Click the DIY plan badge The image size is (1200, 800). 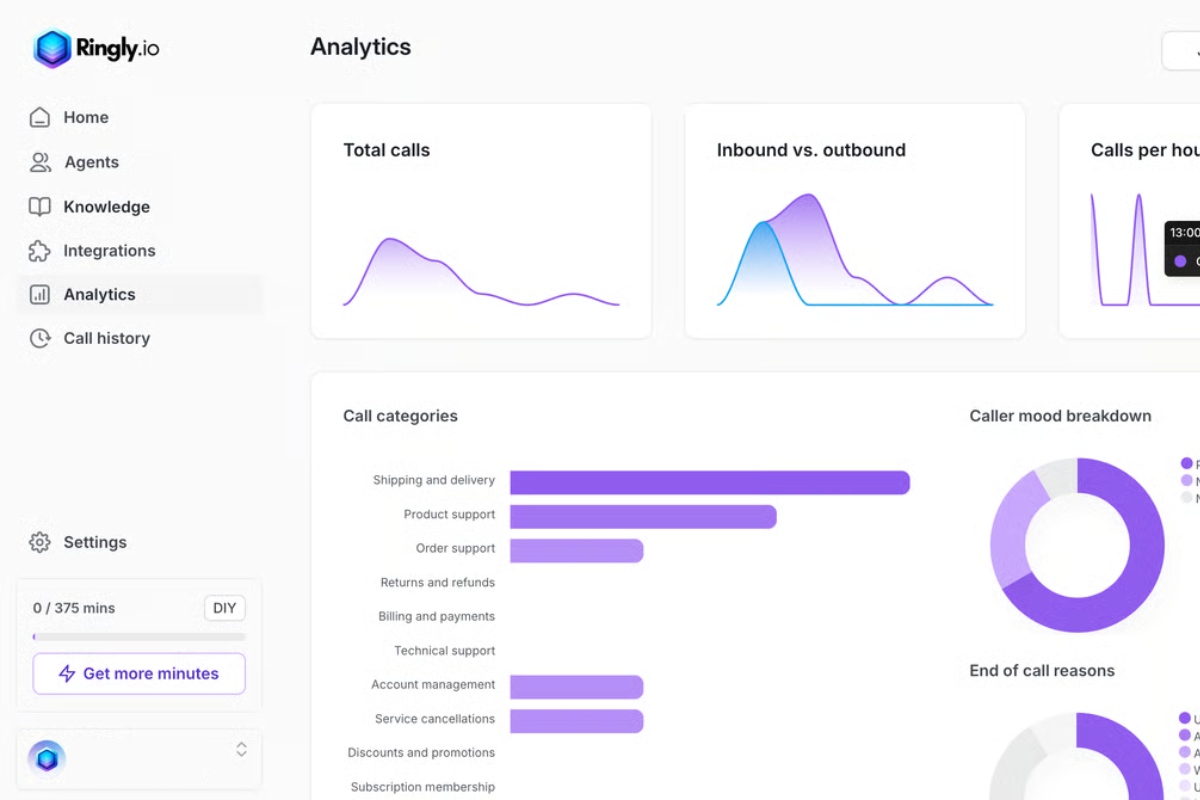[225, 608]
